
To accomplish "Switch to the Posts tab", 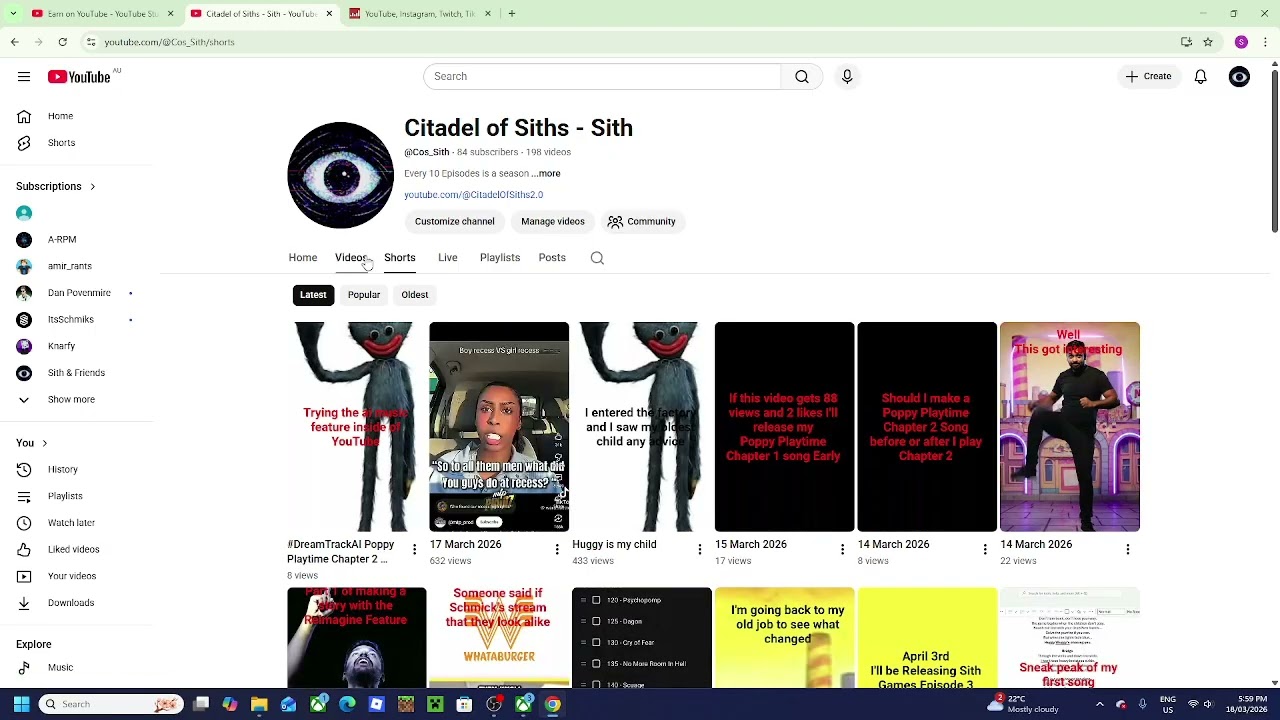I will click(552, 258).
